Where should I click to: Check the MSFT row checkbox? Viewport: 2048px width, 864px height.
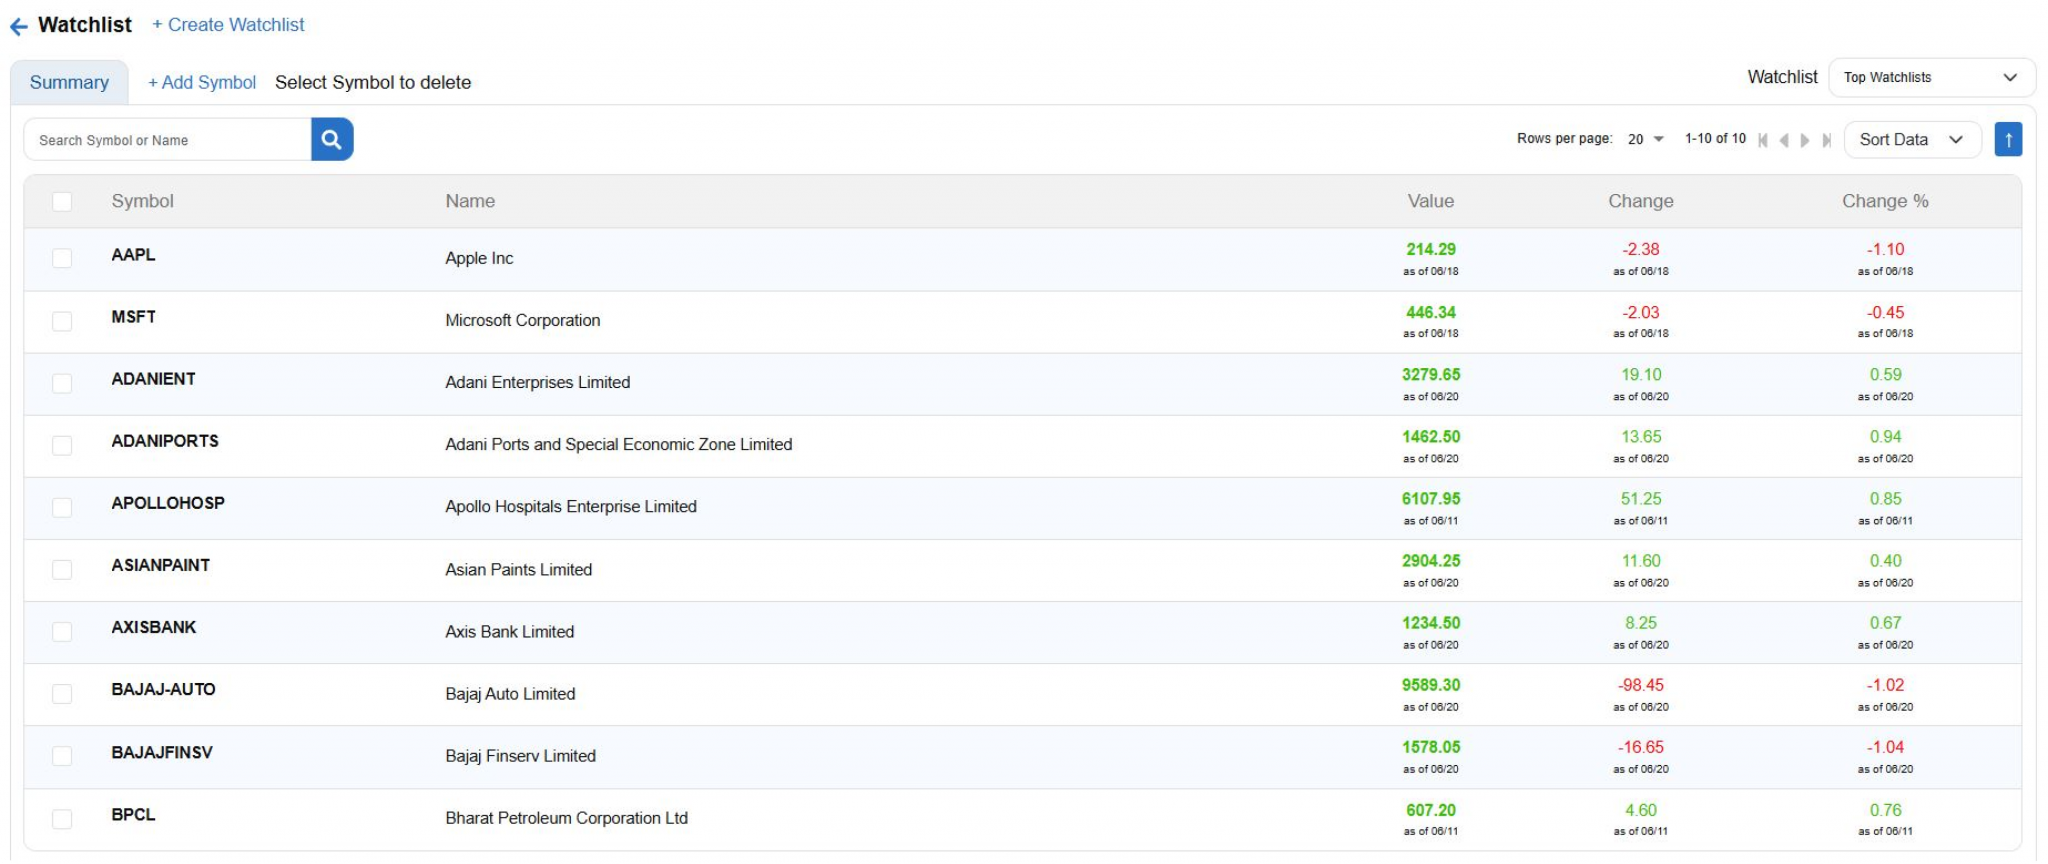pos(62,321)
